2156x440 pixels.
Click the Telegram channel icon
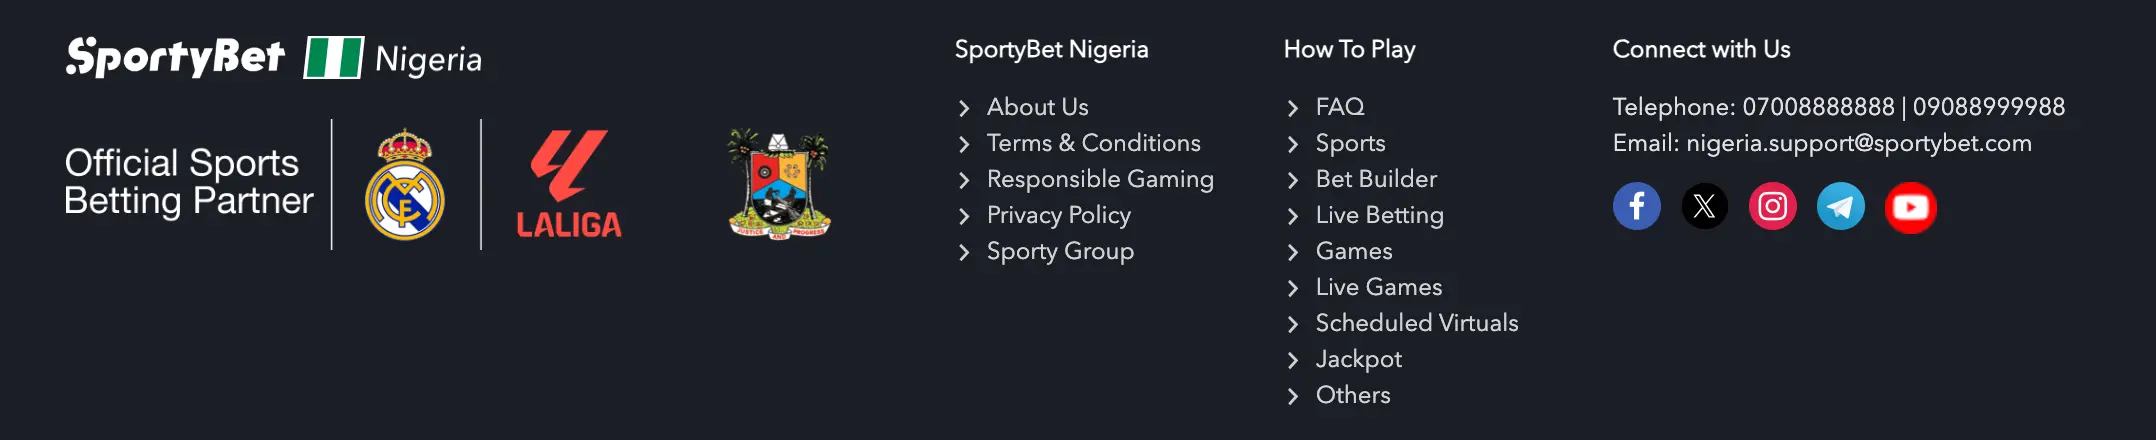(1840, 207)
